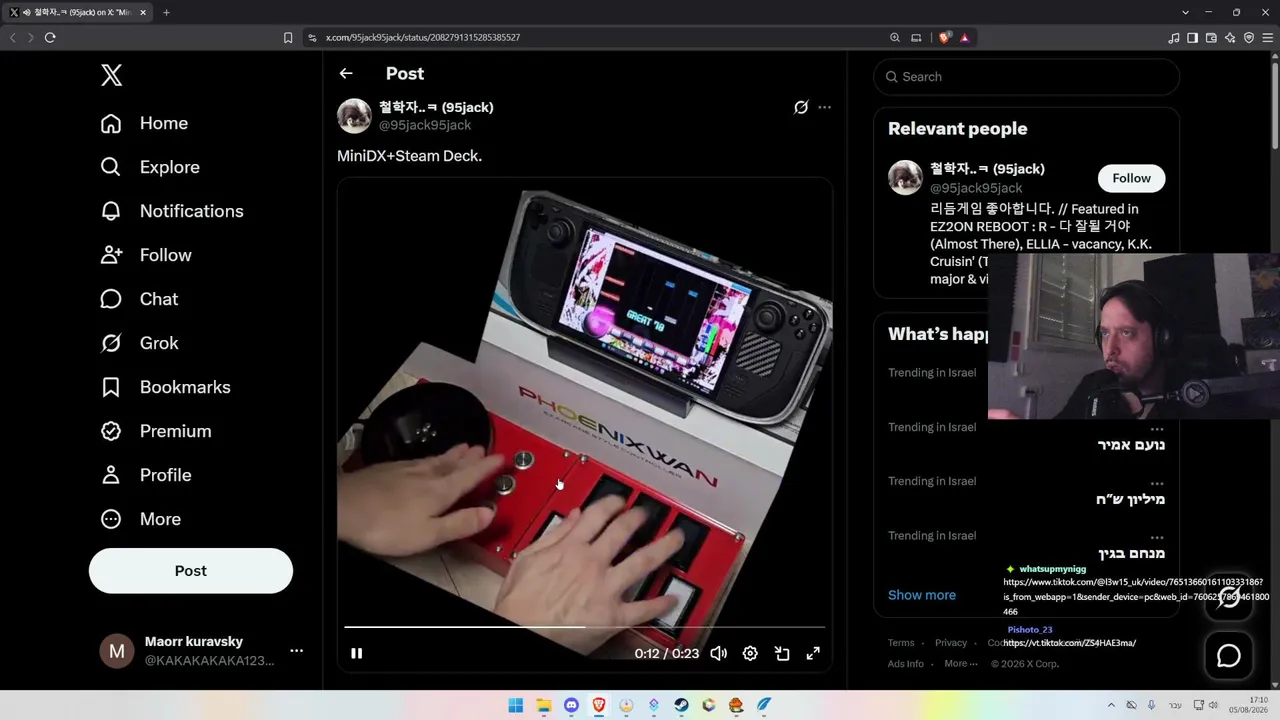Toggle the browser sidebar panel
The width and height of the screenshot is (1280, 720).
point(1192,37)
